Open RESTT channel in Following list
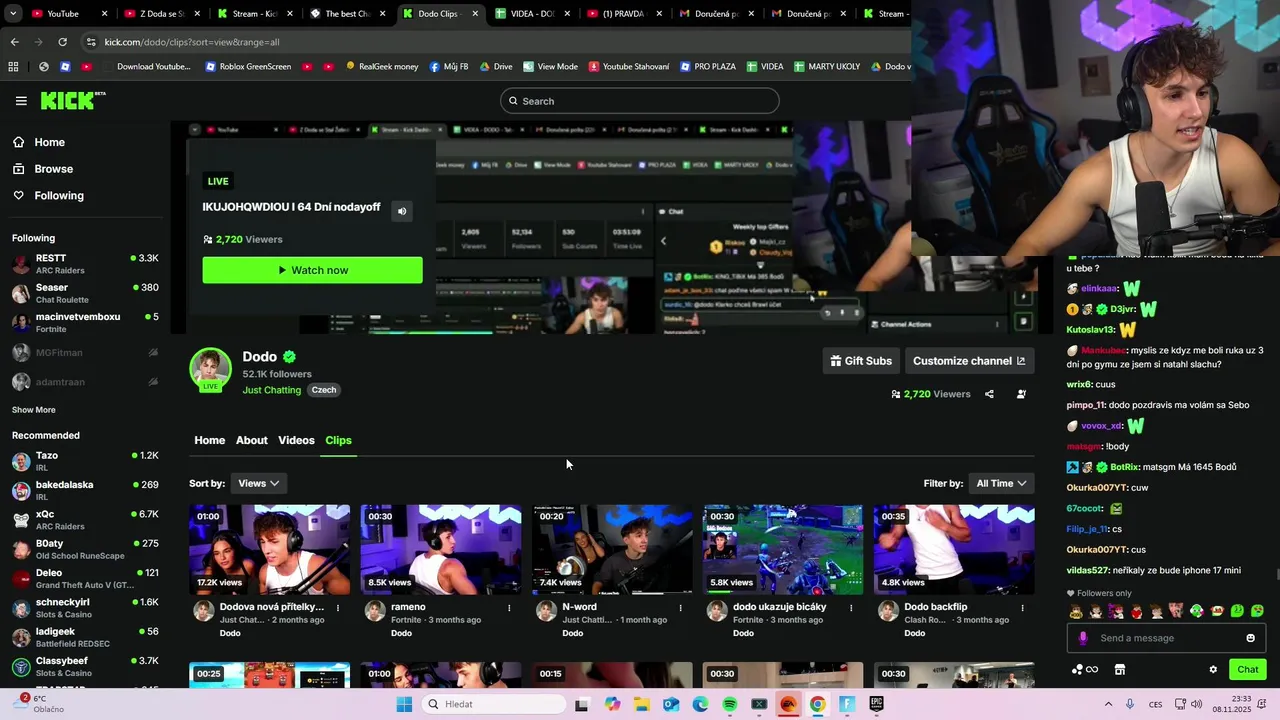1280x720 pixels. click(x=85, y=264)
